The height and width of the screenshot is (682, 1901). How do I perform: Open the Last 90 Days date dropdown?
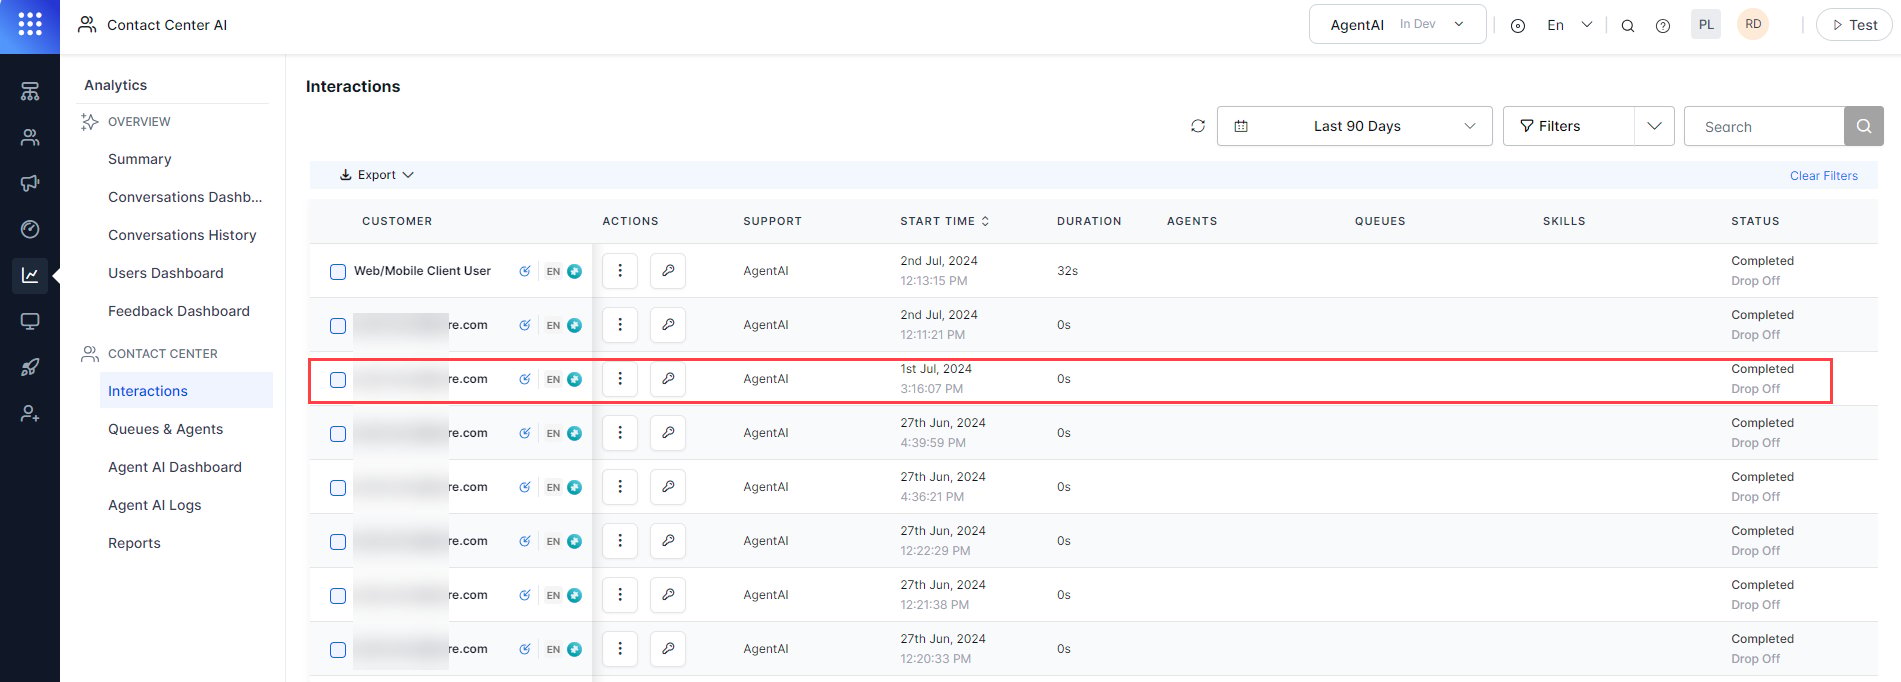point(1354,126)
